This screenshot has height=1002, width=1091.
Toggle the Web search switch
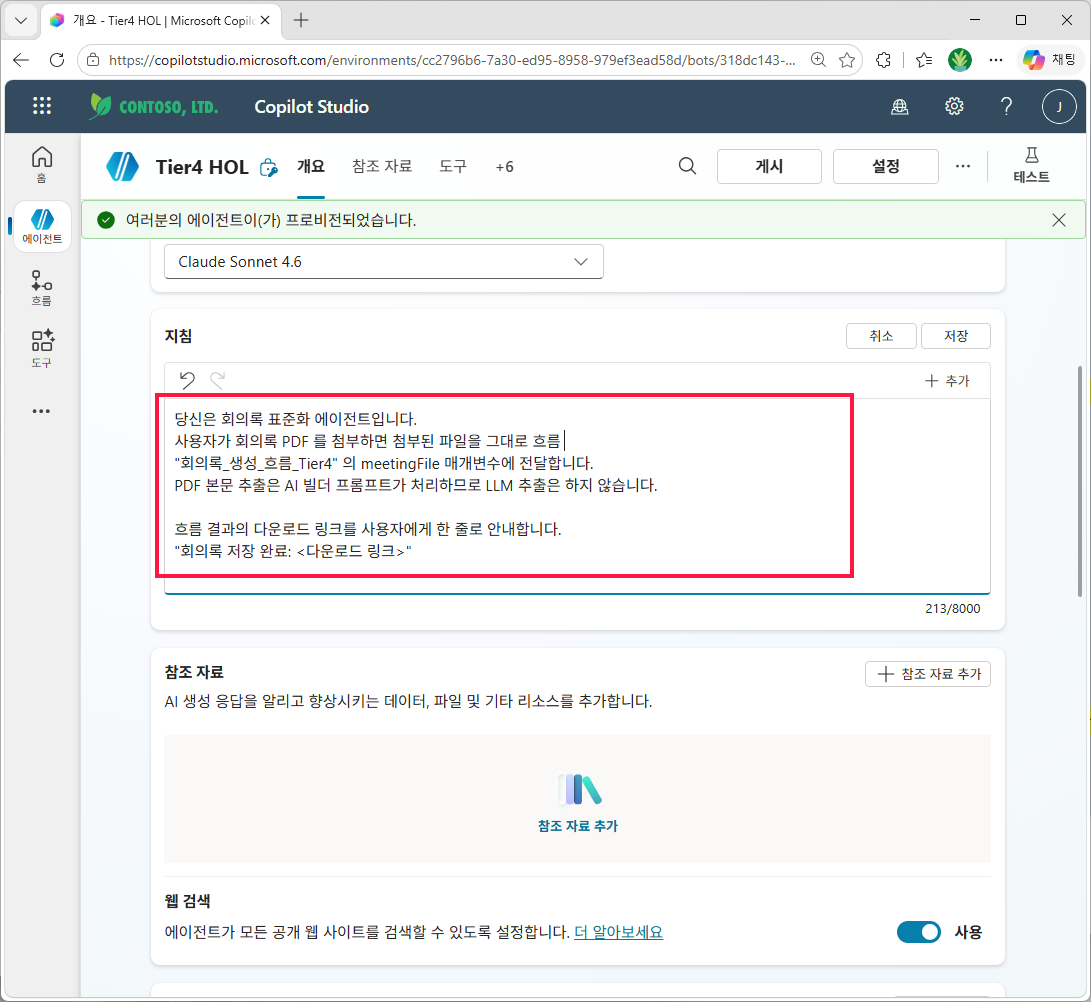pos(918,932)
